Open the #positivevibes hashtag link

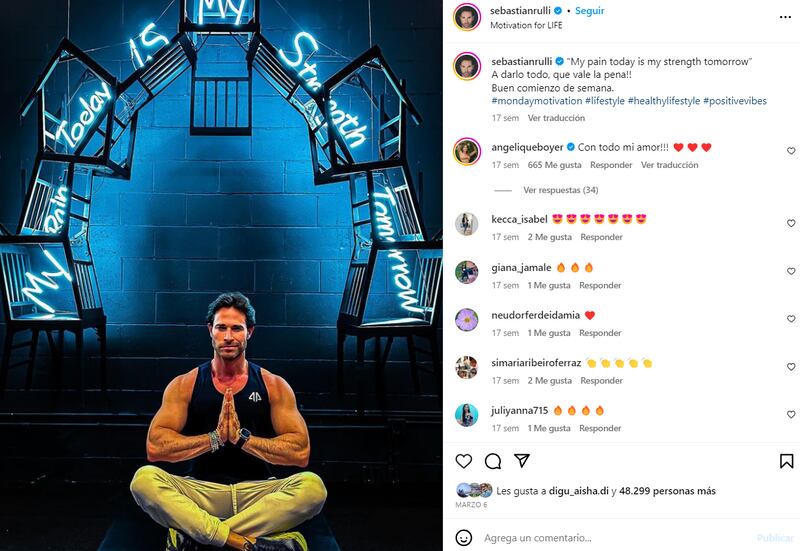(x=735, y=101)
